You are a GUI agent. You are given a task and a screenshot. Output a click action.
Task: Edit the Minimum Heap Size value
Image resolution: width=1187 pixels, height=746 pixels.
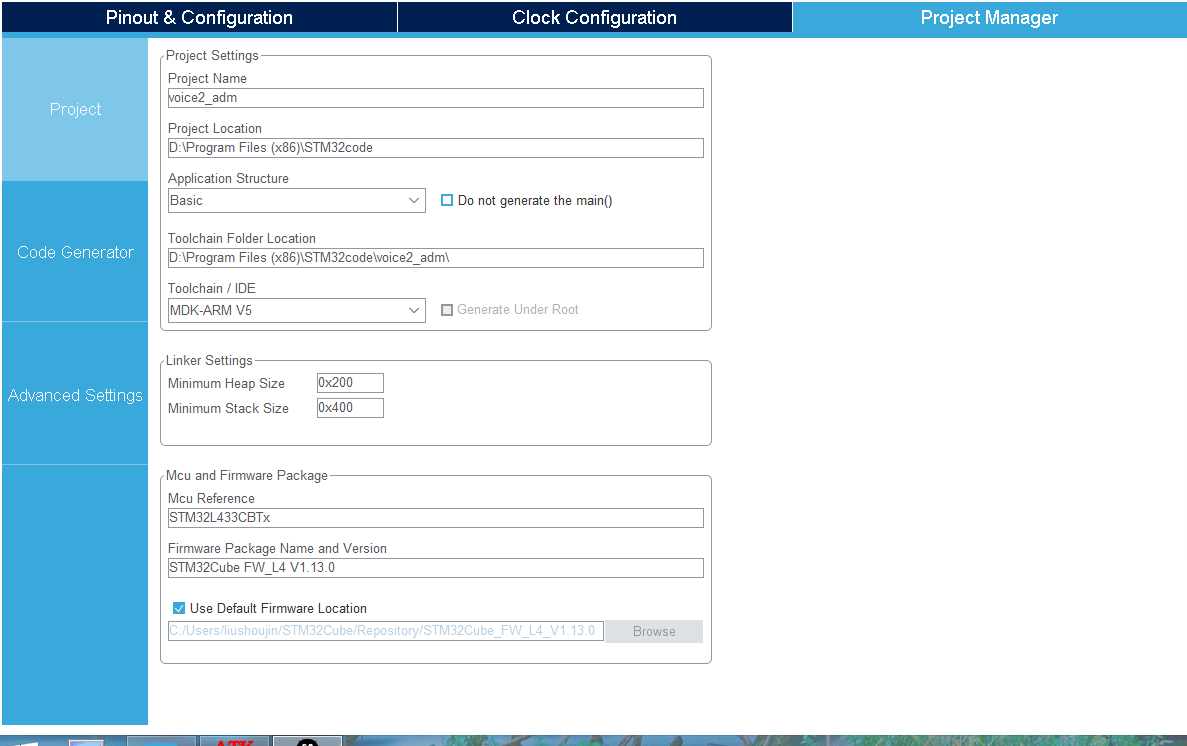(x=350, y=383)
